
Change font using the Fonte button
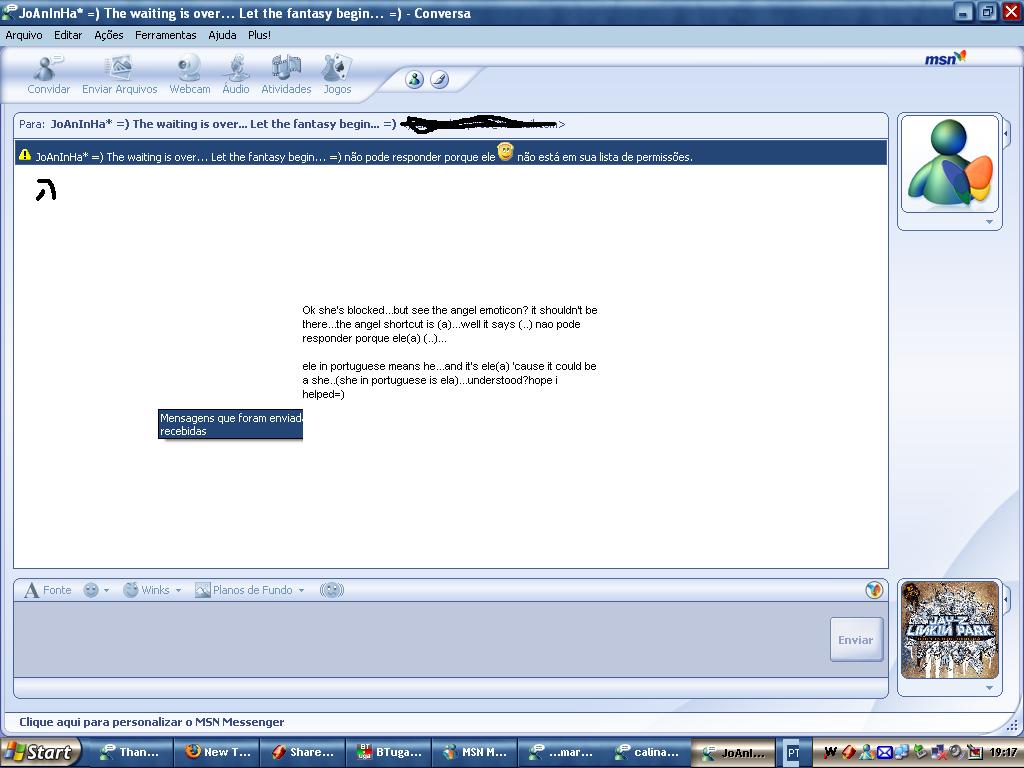pyautogui.click(x=48, y=590)
